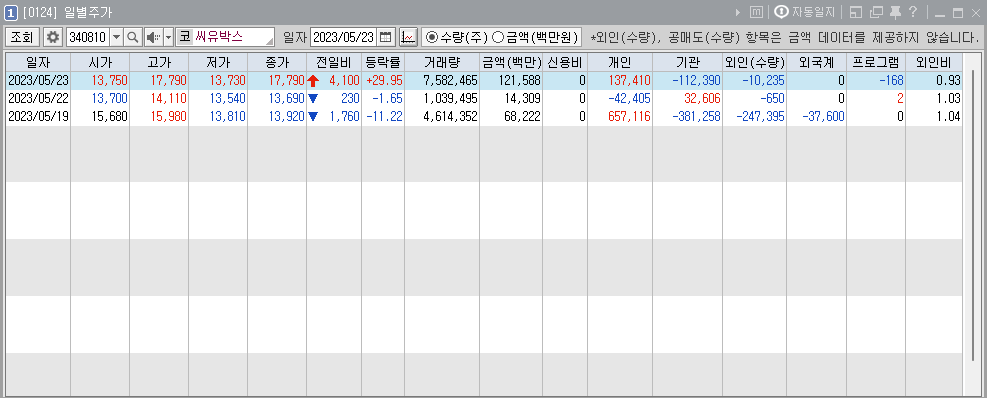Select the 씨유박스 stock name field
The height and width of the screenshot is (398, 987).
coord(234,37)
